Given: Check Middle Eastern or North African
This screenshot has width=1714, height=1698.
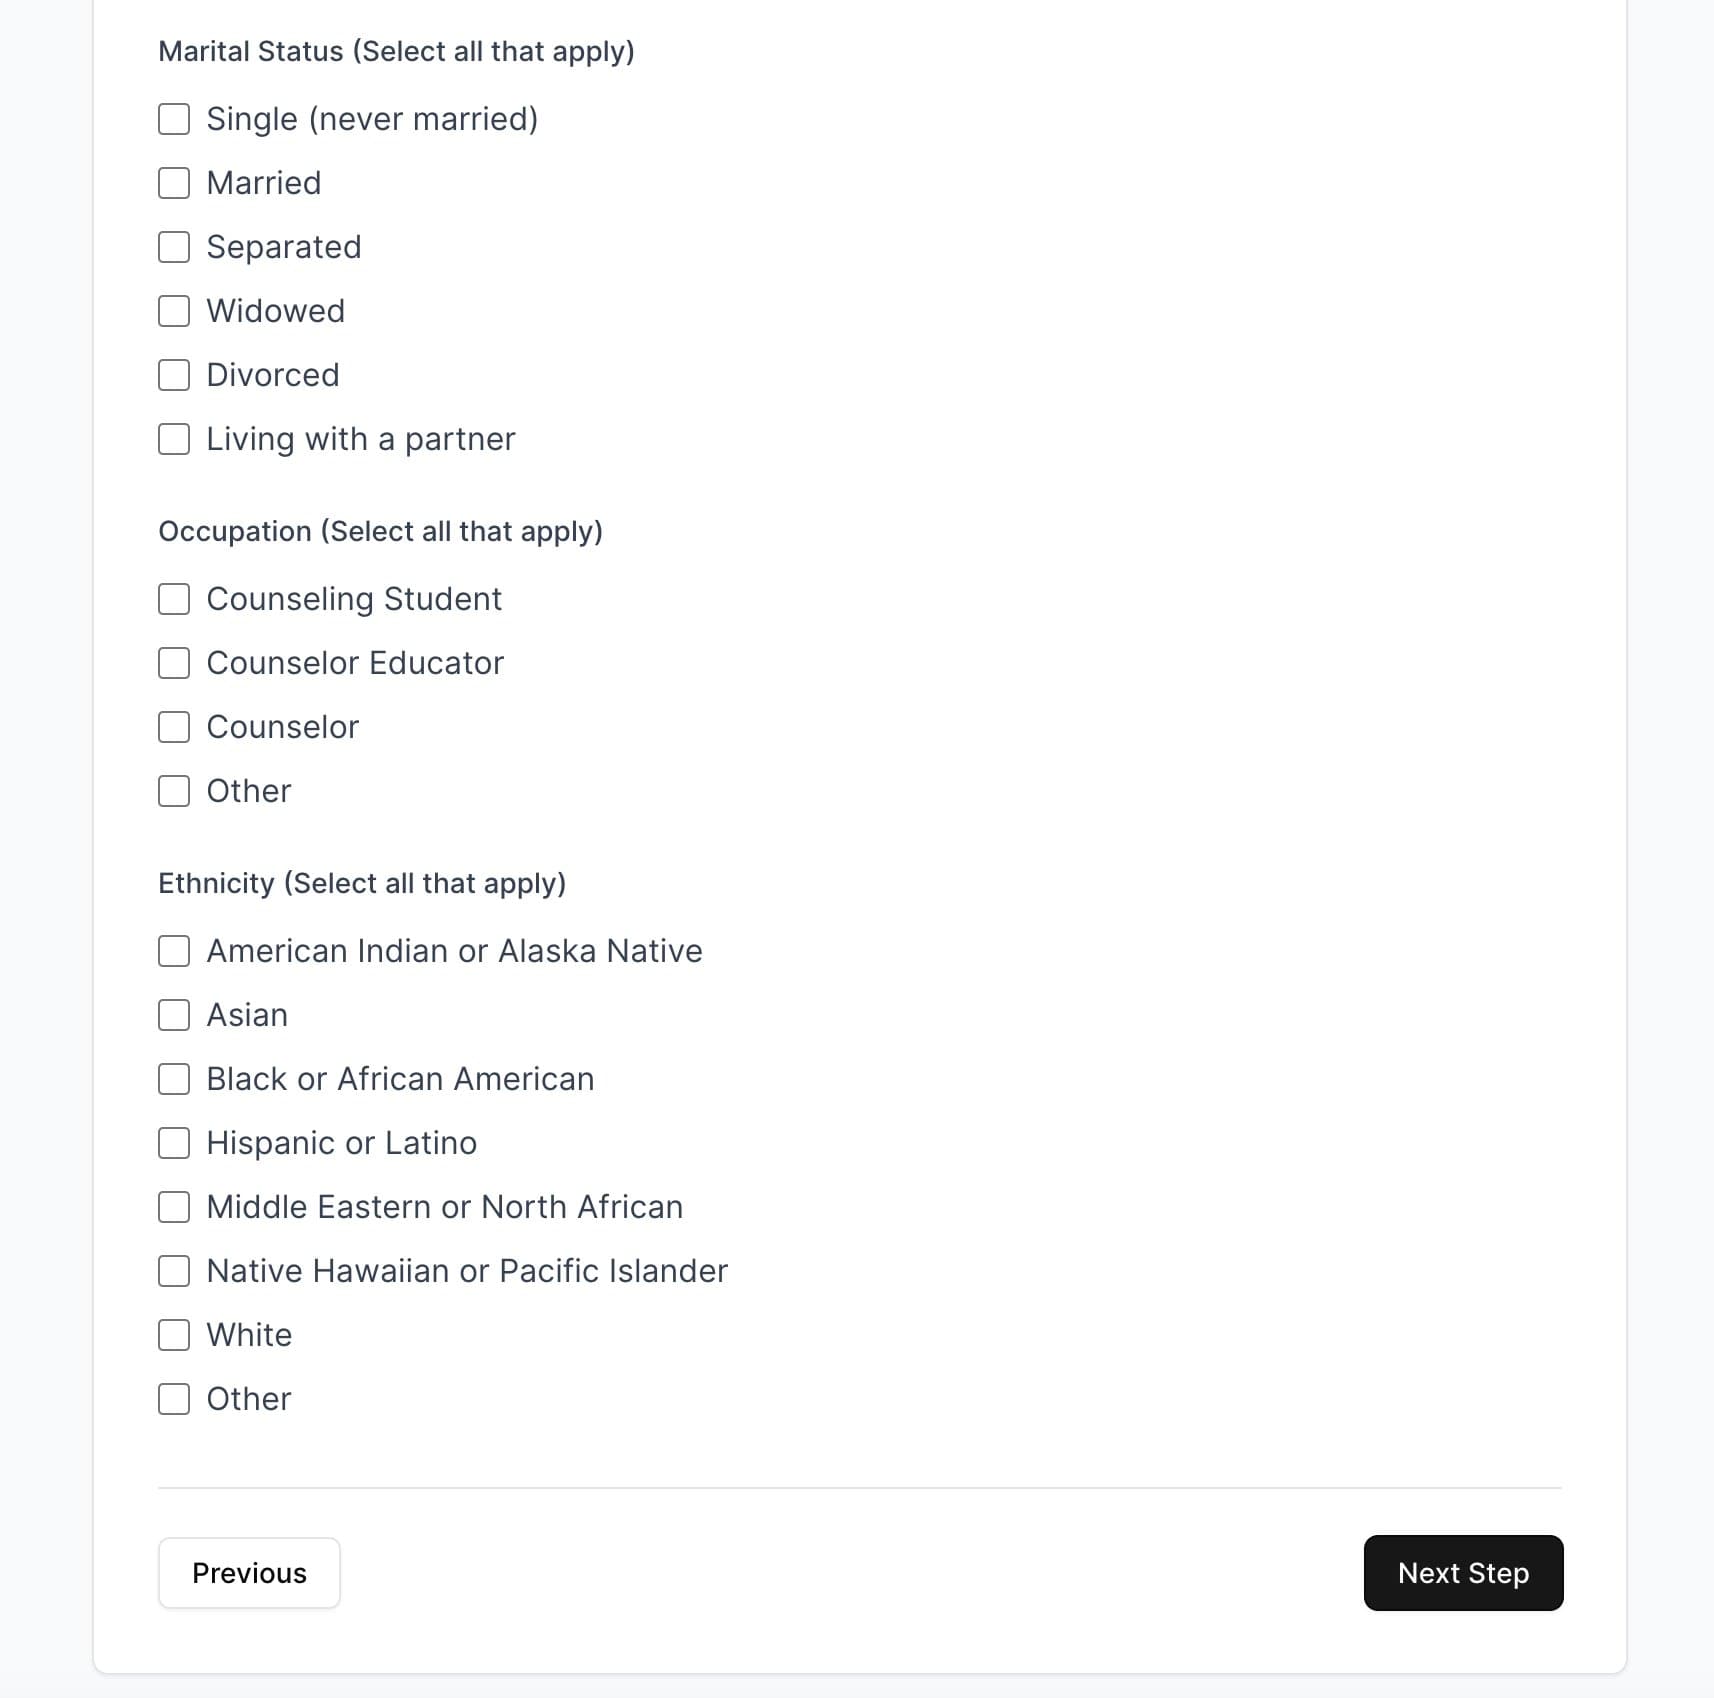Looking at the screenshot, I should (174, 1207).
